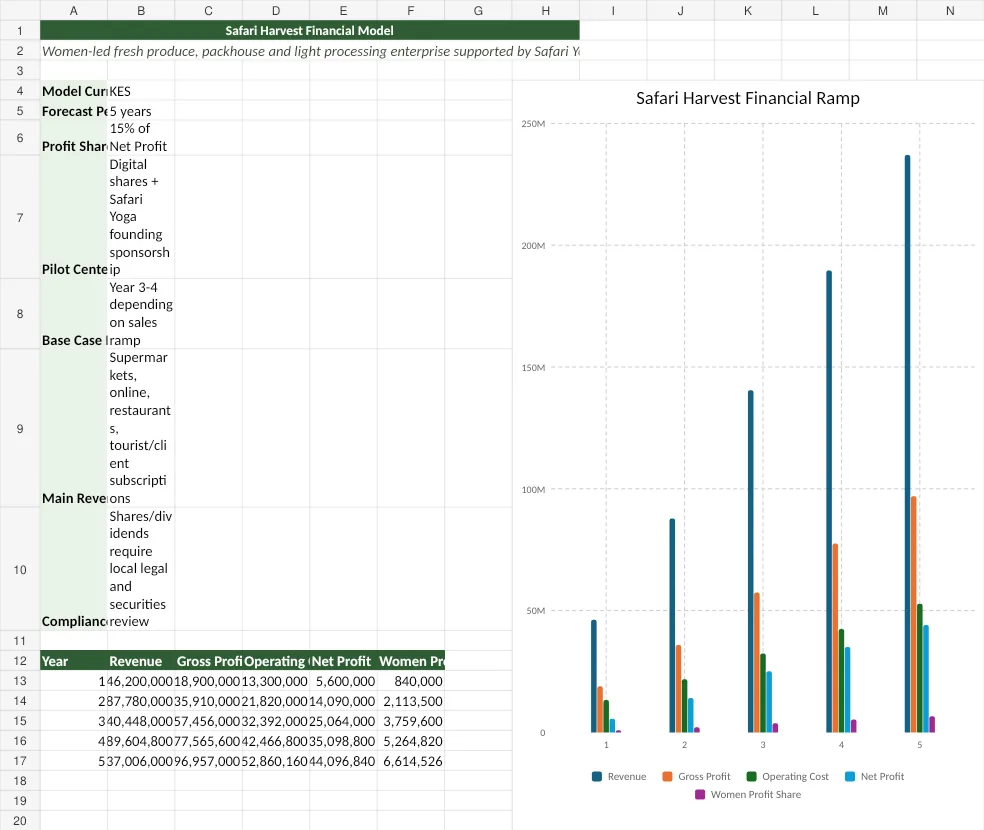
Task: Select column N header
Action: point(950,10)
